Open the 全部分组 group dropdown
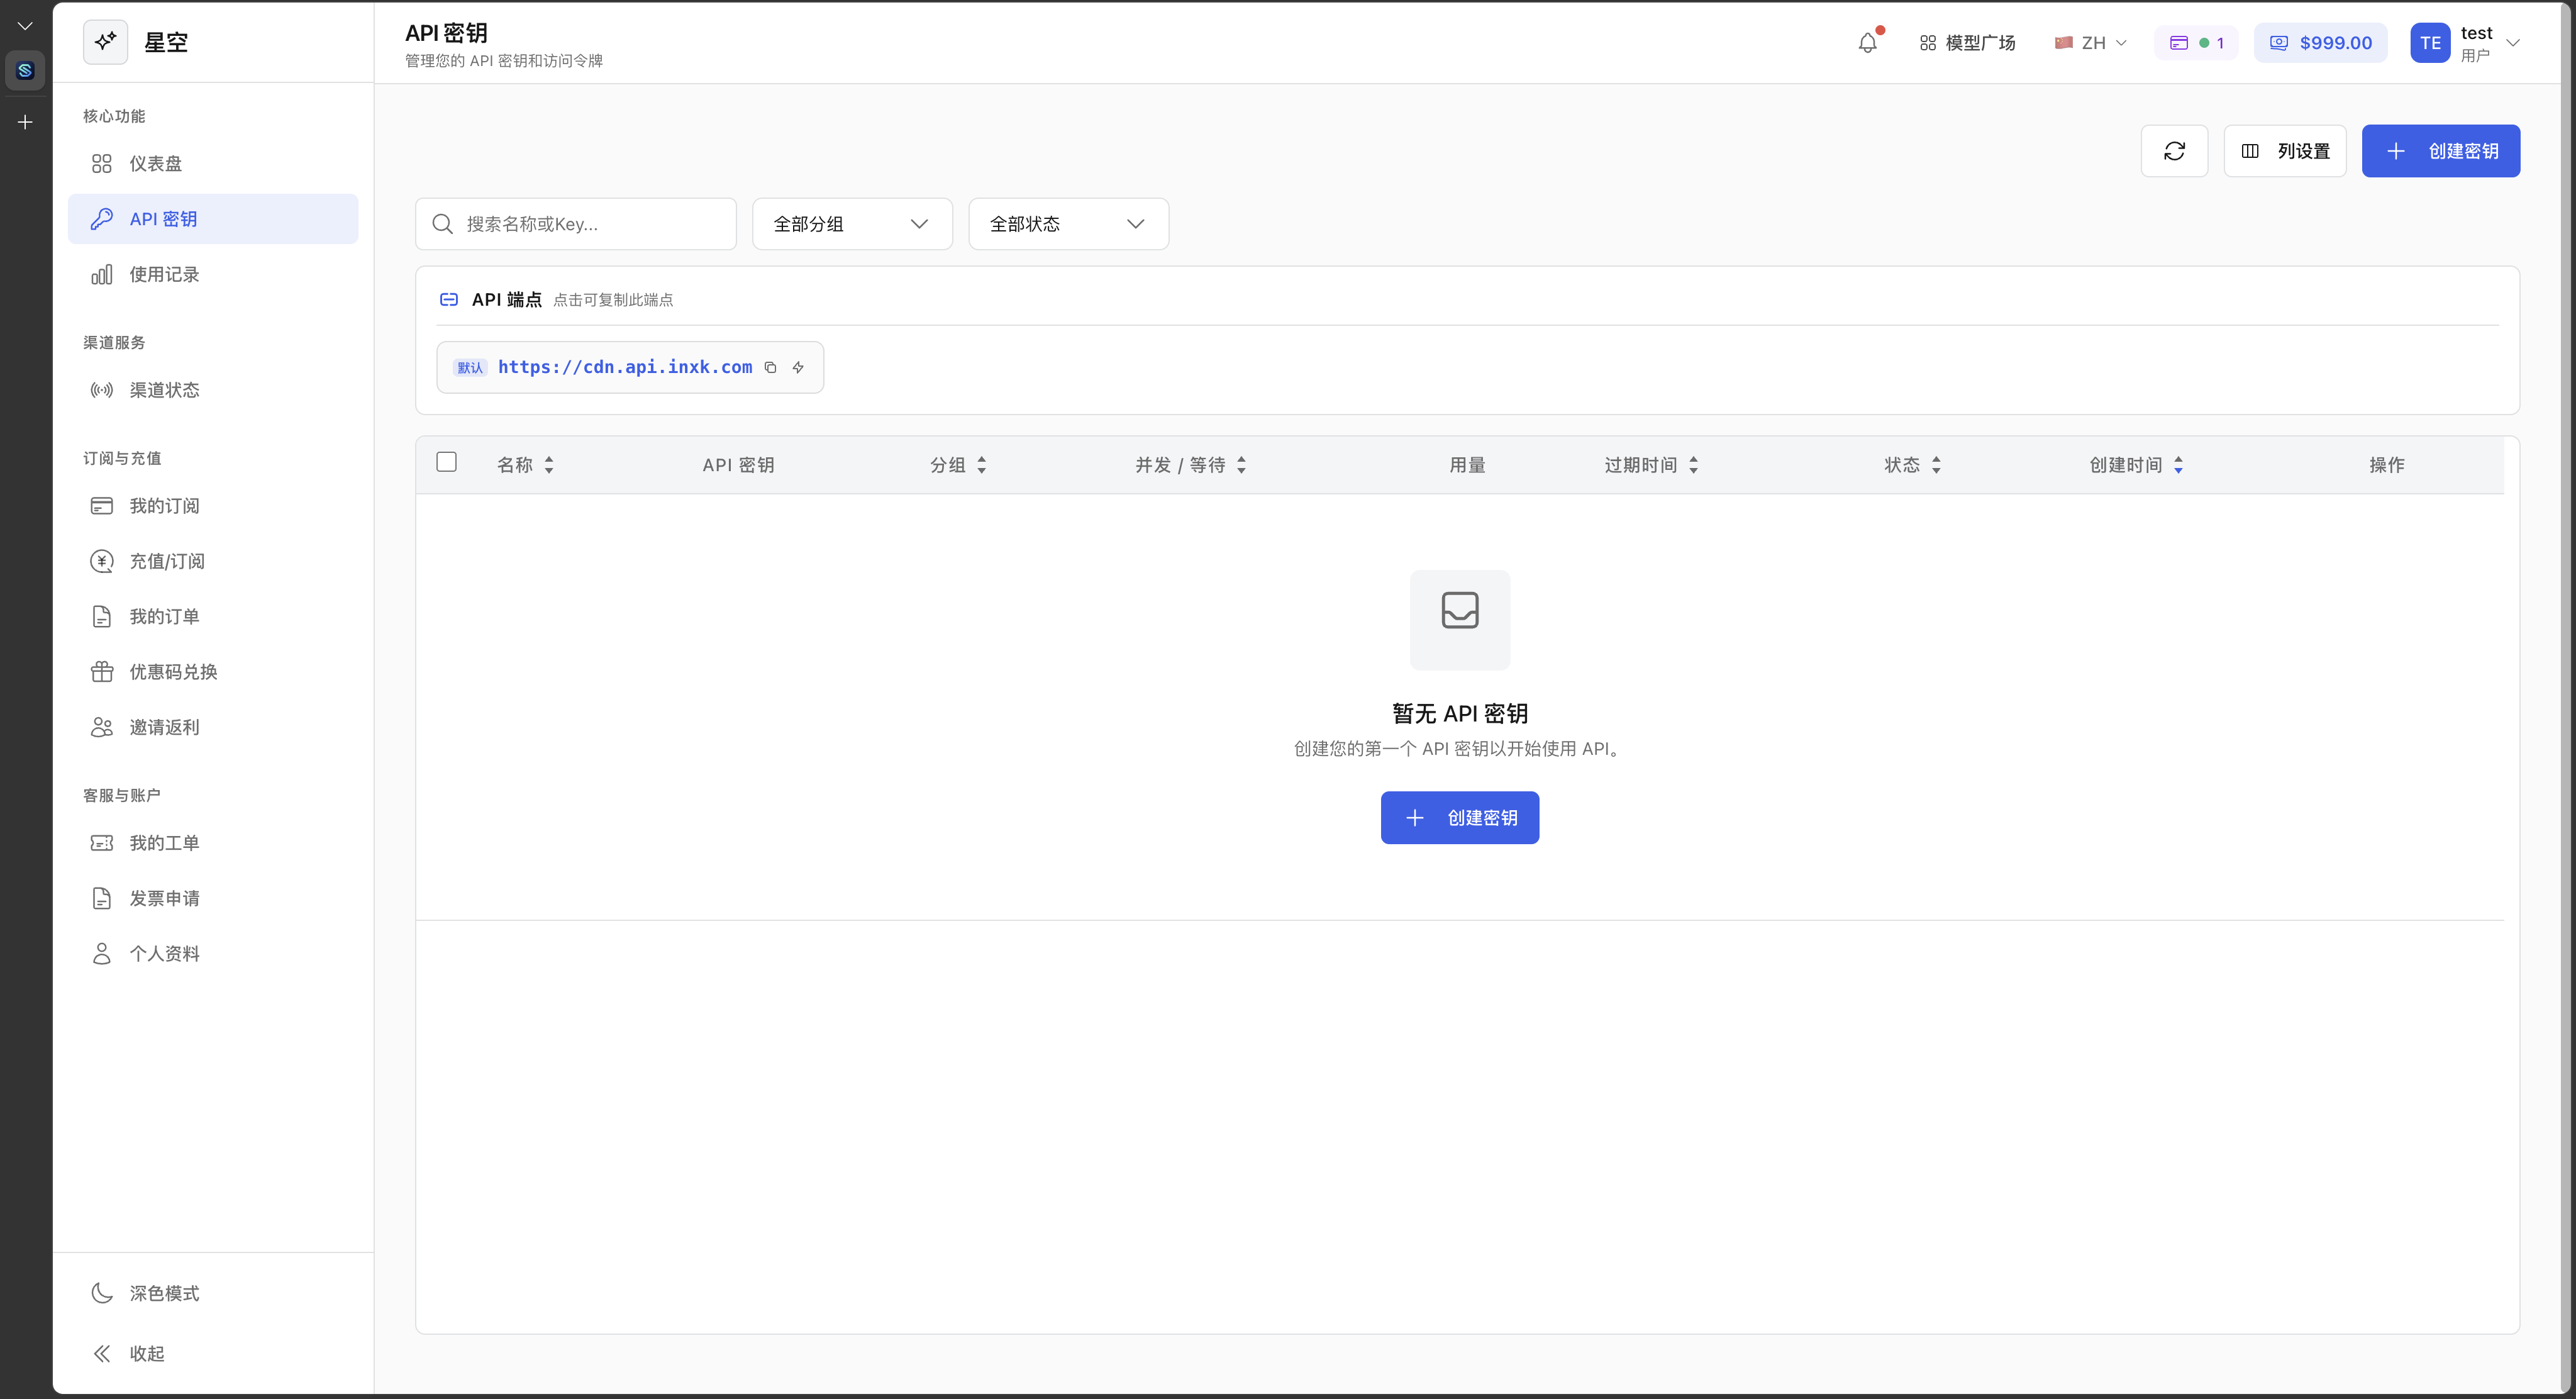The height and width of the screenshot is (1399, 2576). [852, 224]
